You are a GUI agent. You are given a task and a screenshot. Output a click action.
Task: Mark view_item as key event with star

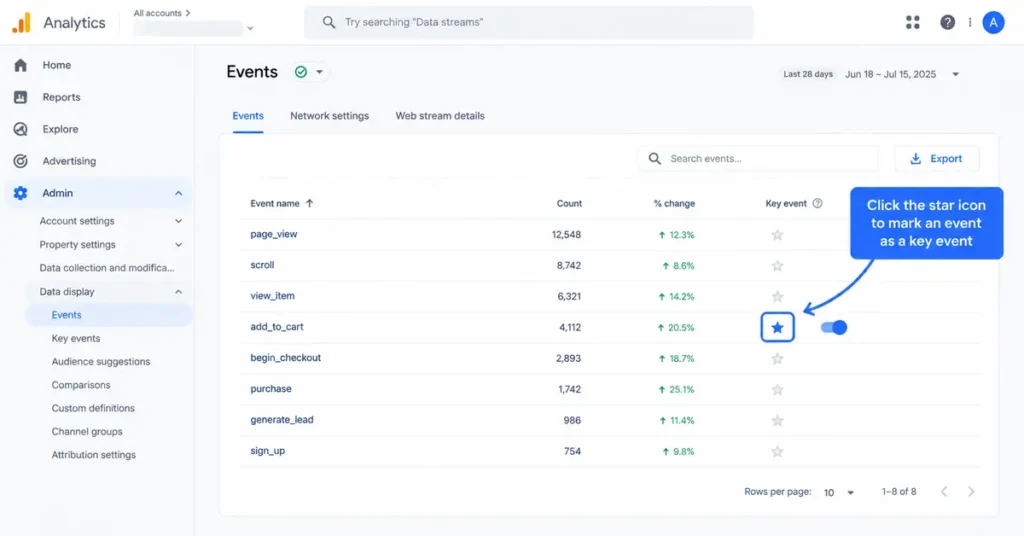[777, 296]
